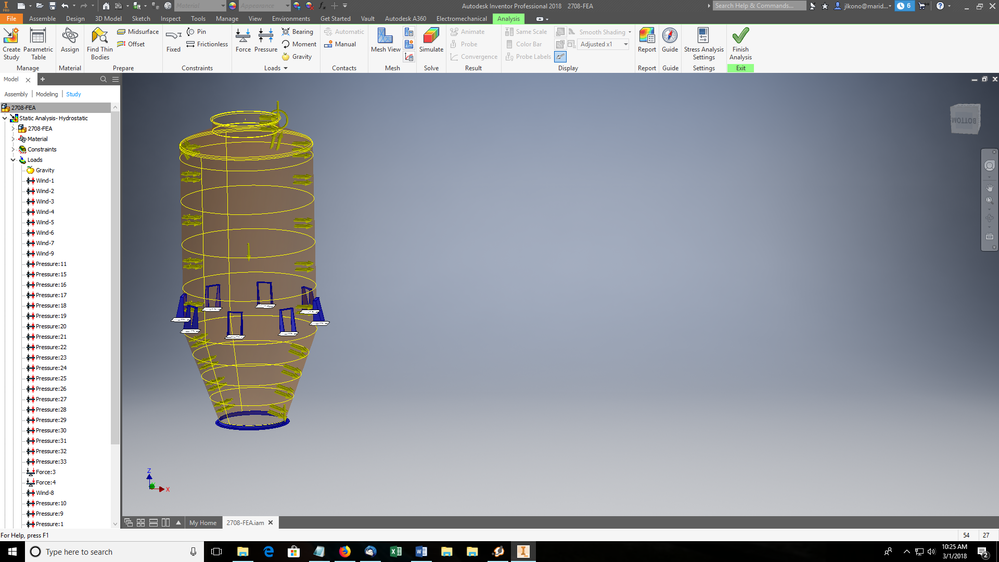Expand the Constraints node
Viewport: 999px width, 562px height.
[13, 149]
